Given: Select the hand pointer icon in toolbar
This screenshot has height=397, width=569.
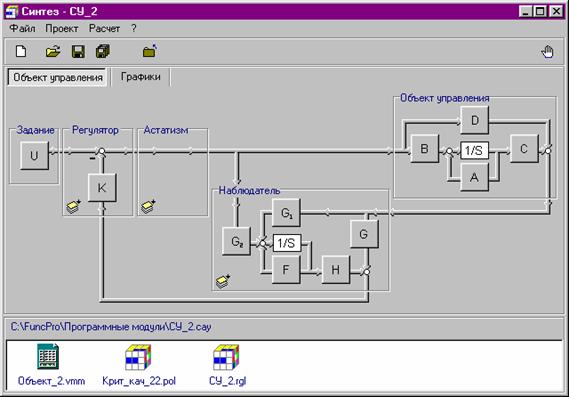Looking at the screenshot, I should [x=547, y=52].
